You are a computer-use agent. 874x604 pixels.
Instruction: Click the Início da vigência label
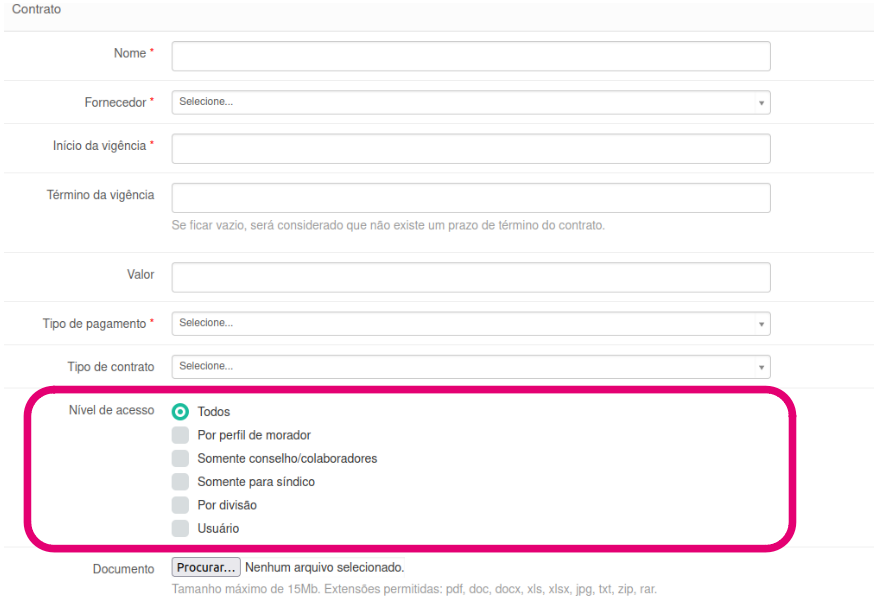pos(99,146)
